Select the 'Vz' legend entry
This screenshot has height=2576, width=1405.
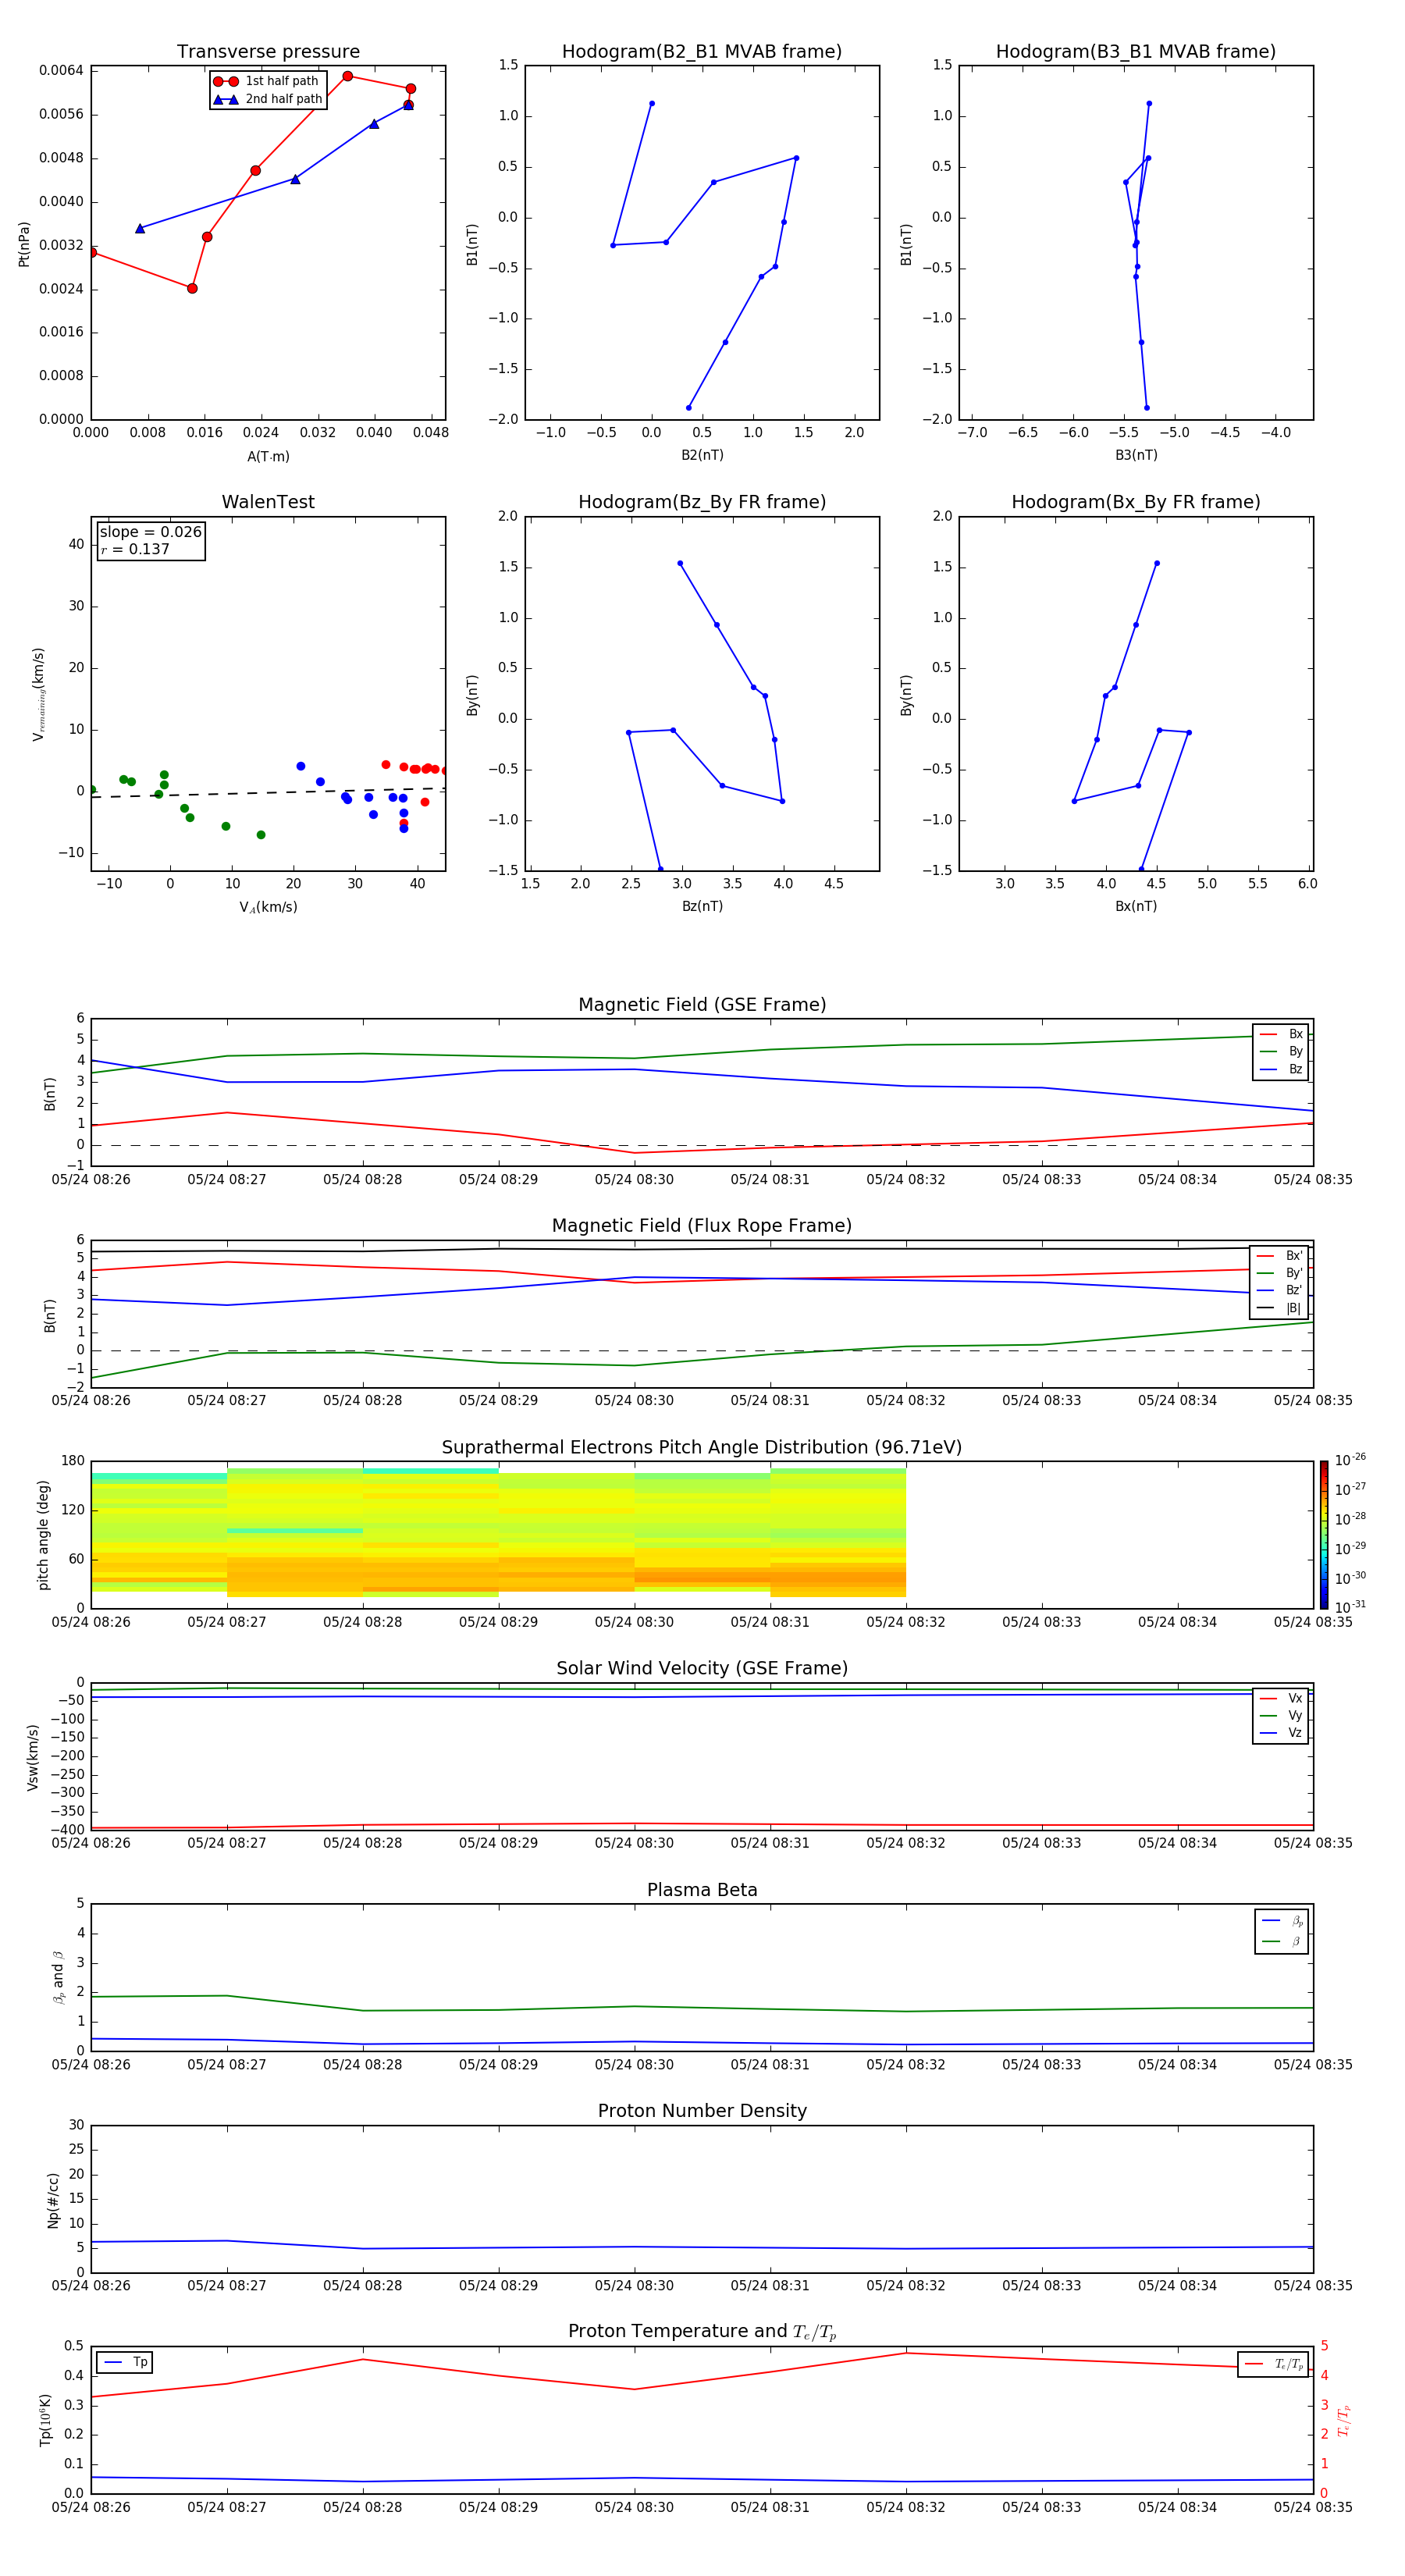pos(1281,1733)
